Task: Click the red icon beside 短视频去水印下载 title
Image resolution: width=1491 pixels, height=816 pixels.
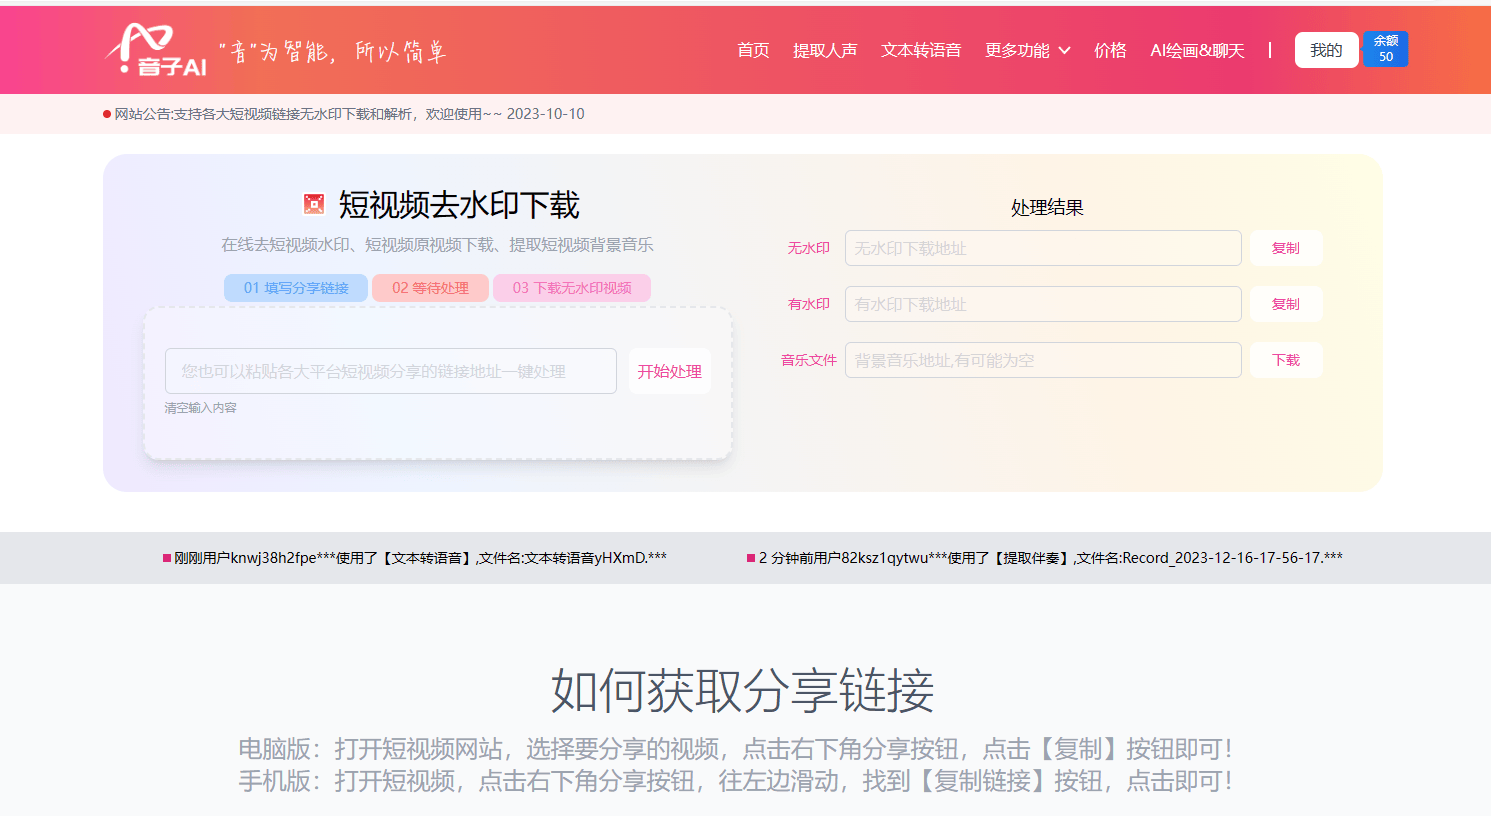Action: (314, 205)
